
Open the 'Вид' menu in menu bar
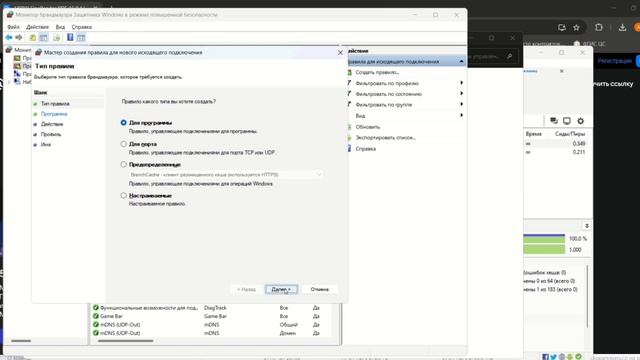click(60, 27)
